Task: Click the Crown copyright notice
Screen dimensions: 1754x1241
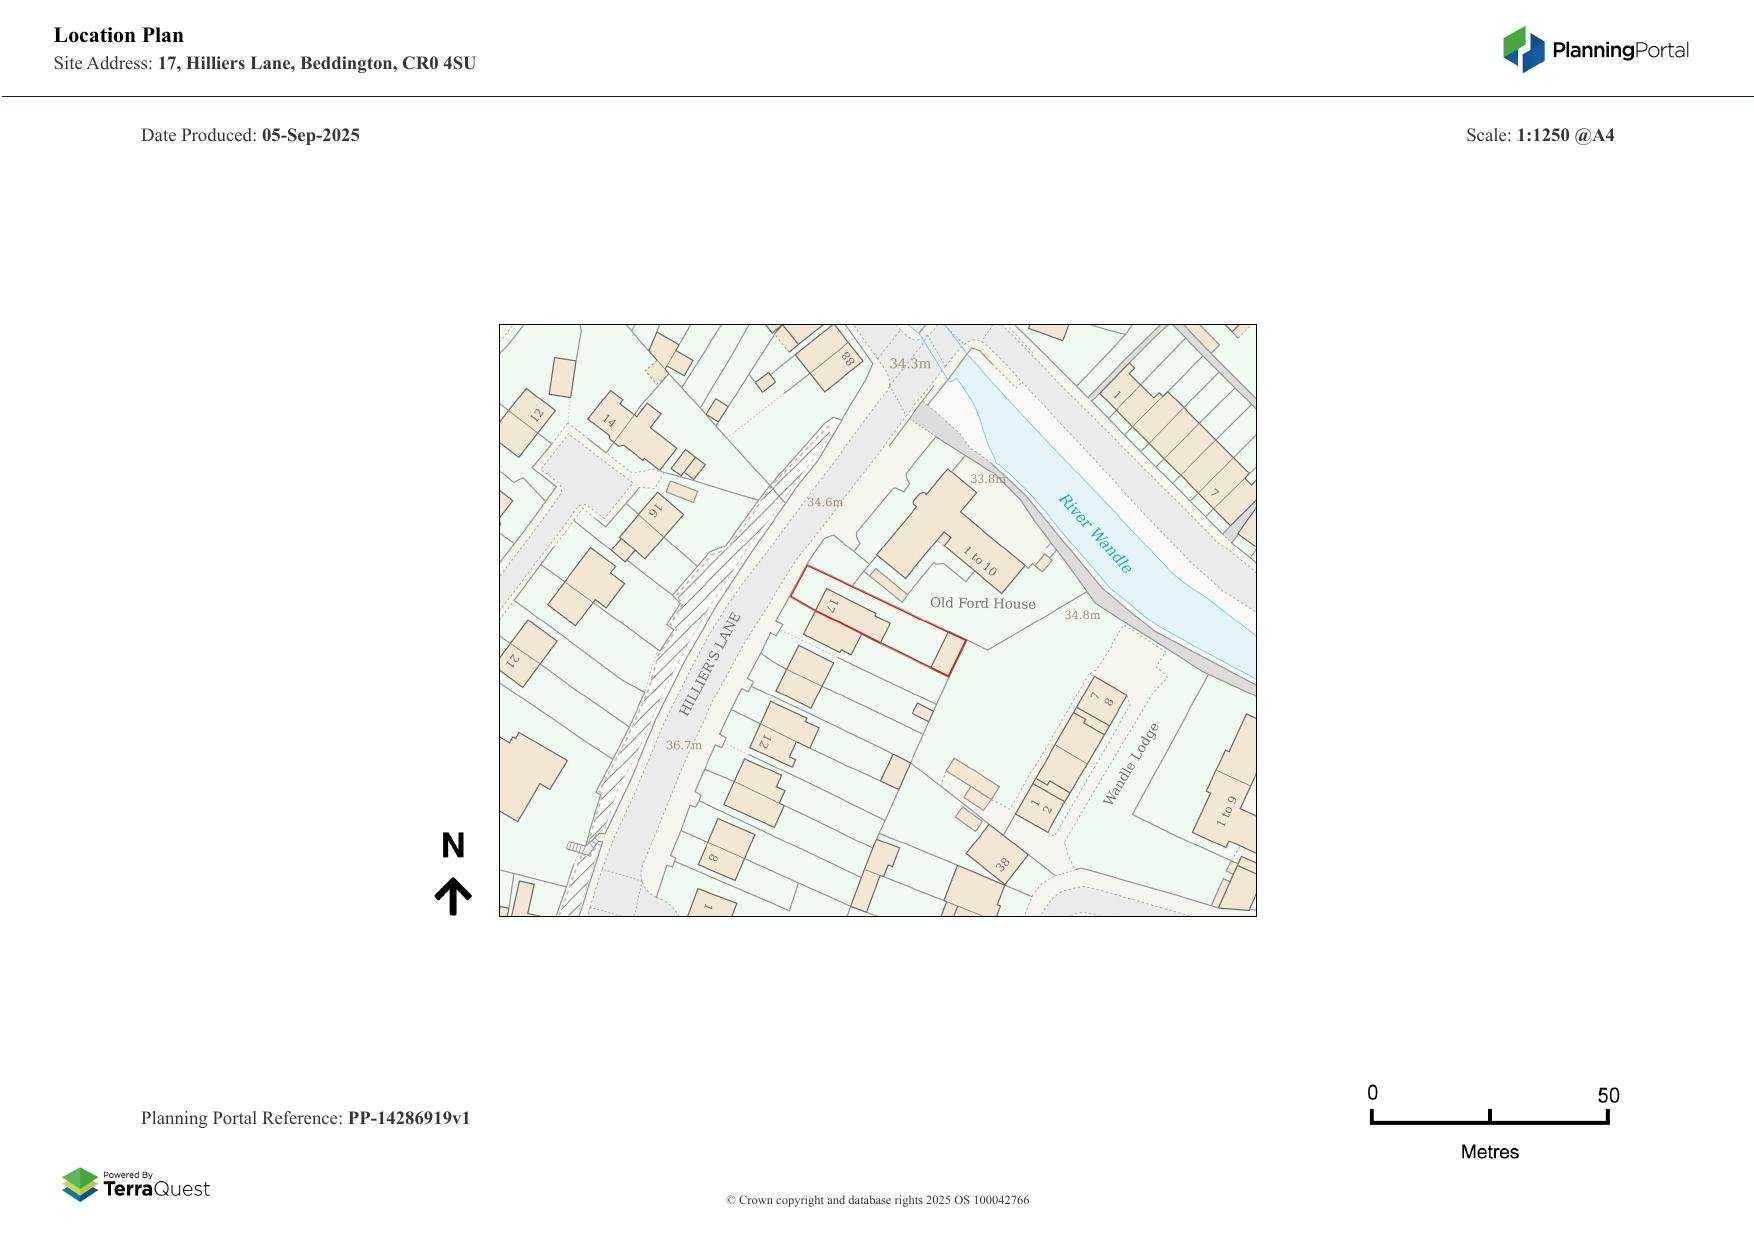Action: click(877, 1200)
